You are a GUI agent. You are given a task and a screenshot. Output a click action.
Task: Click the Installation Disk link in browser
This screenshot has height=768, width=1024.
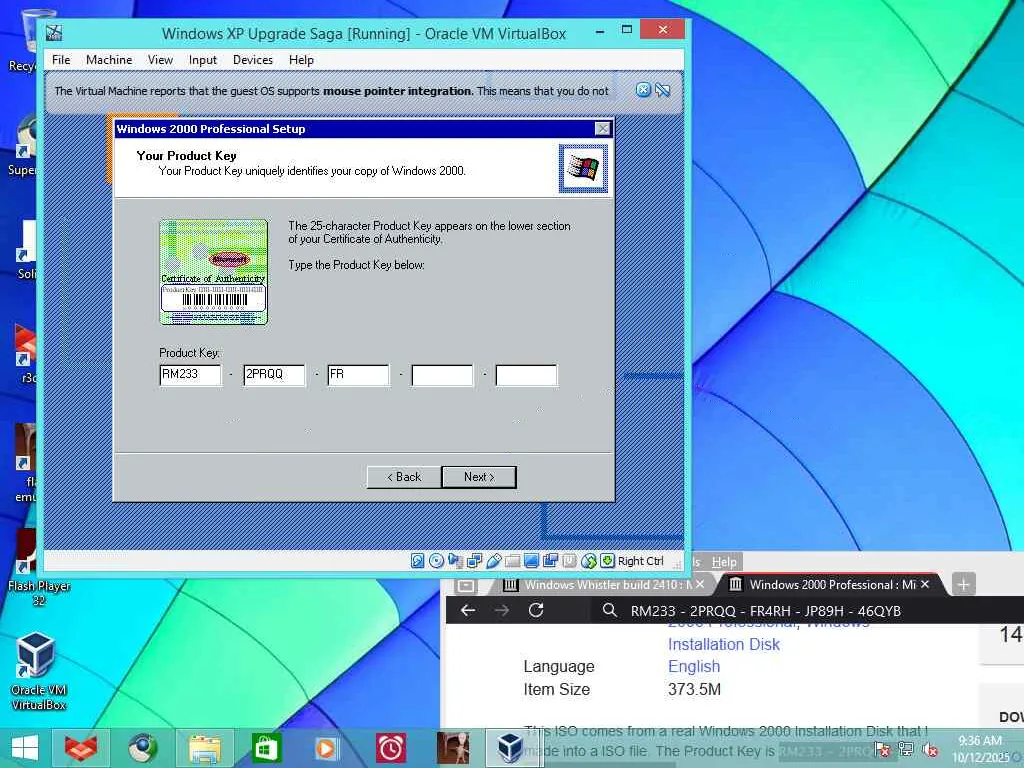724,644
